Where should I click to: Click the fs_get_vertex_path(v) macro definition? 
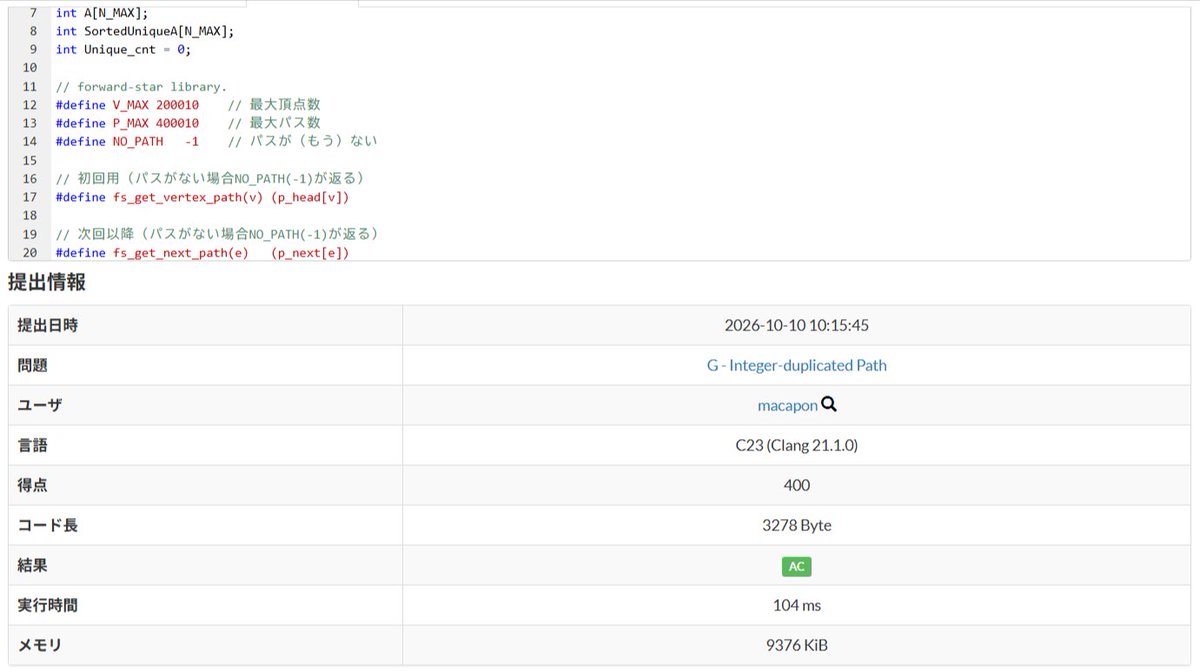pos(203,197)
